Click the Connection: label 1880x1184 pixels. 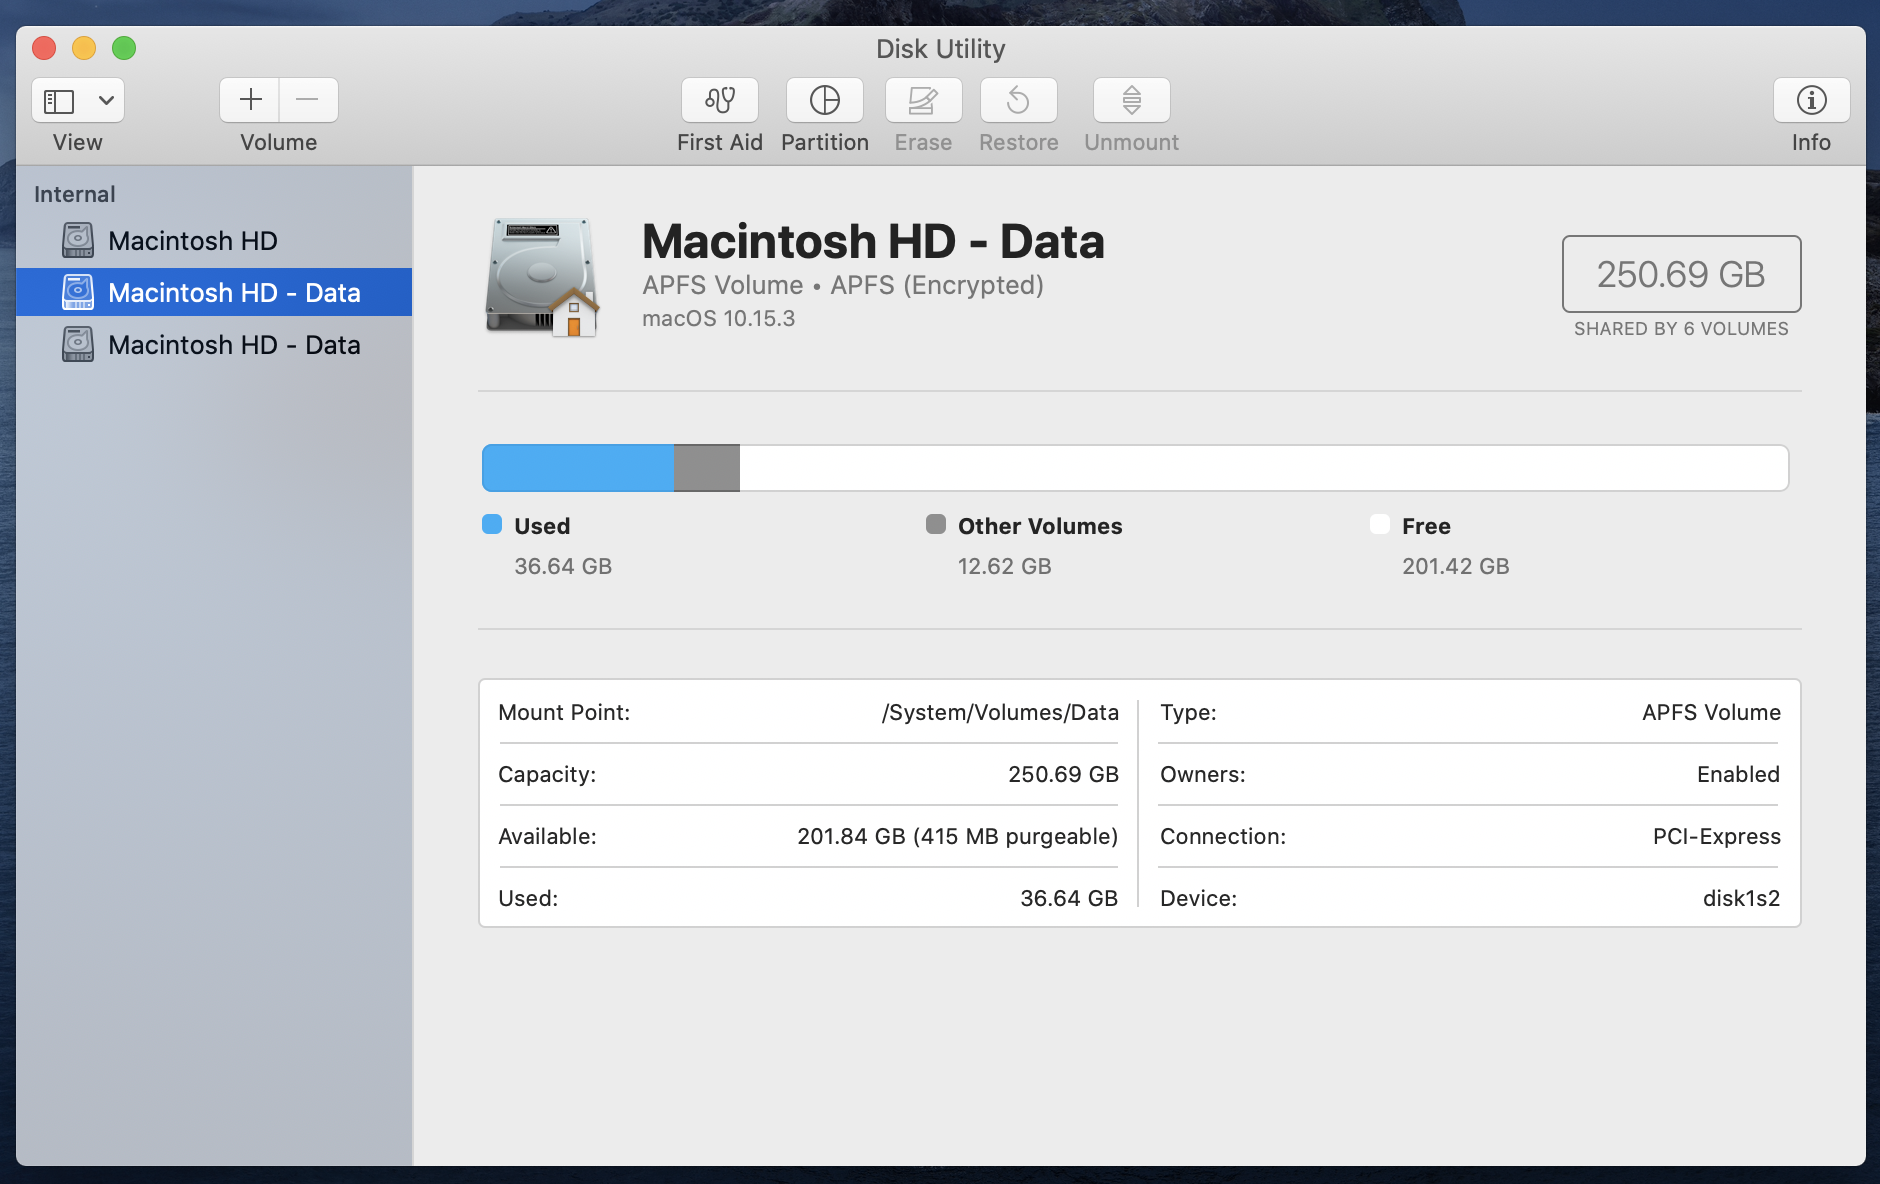(1223, 836)
